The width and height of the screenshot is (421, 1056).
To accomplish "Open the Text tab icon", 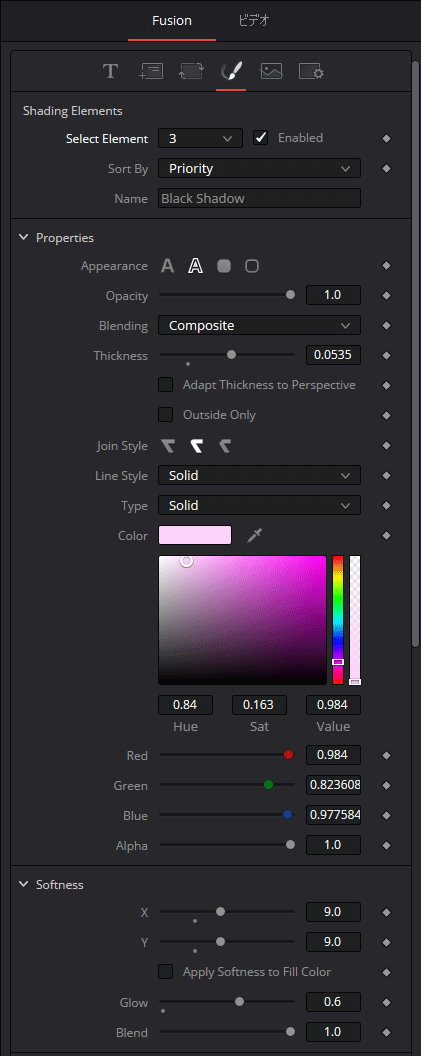I will point(110,71).
